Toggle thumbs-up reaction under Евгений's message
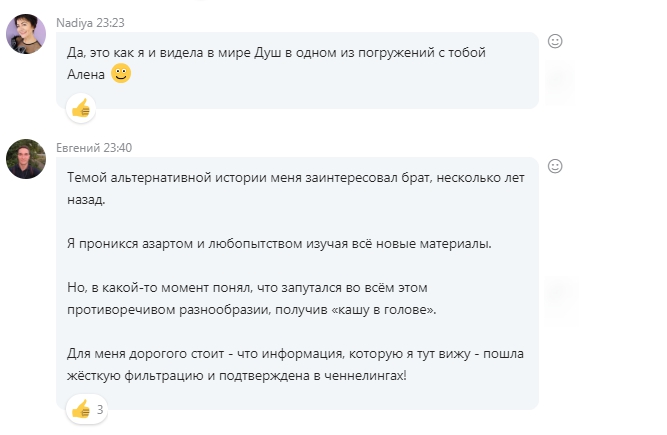The width and height of the screenshot is (667, 435). [x=81, y=408]
